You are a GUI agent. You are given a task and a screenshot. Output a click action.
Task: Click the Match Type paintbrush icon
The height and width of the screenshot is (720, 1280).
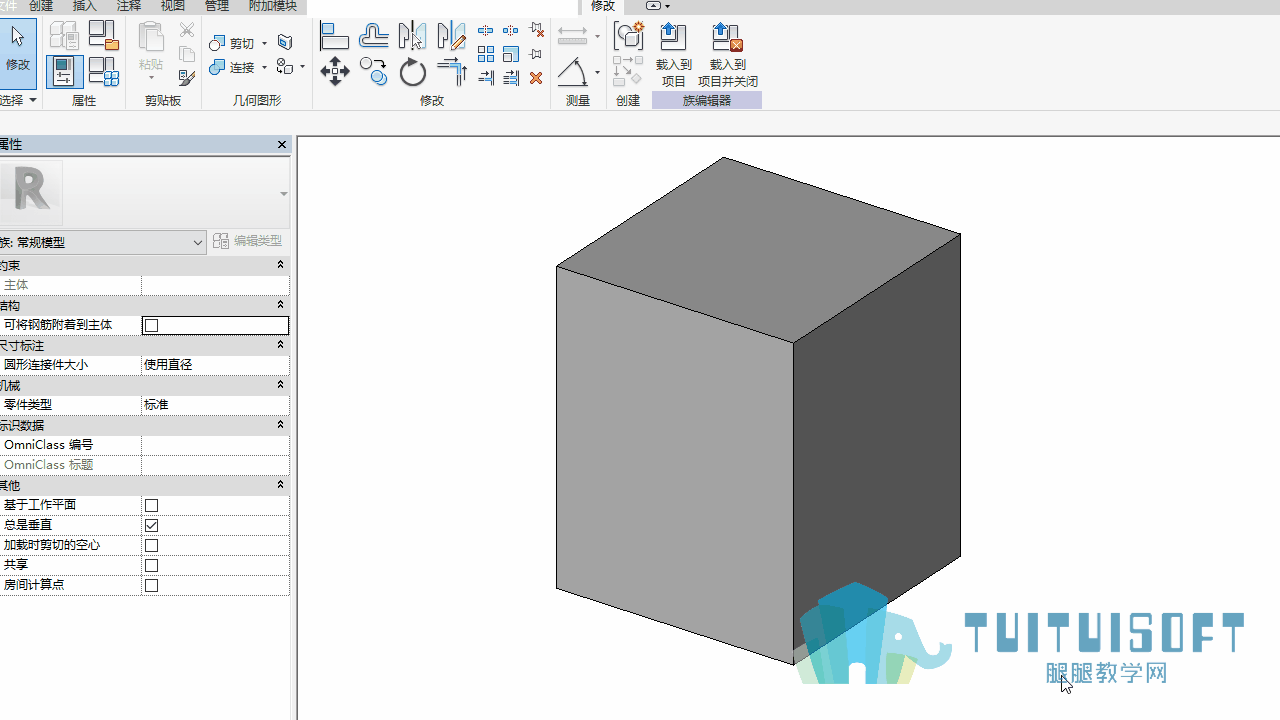pos(187,77)
